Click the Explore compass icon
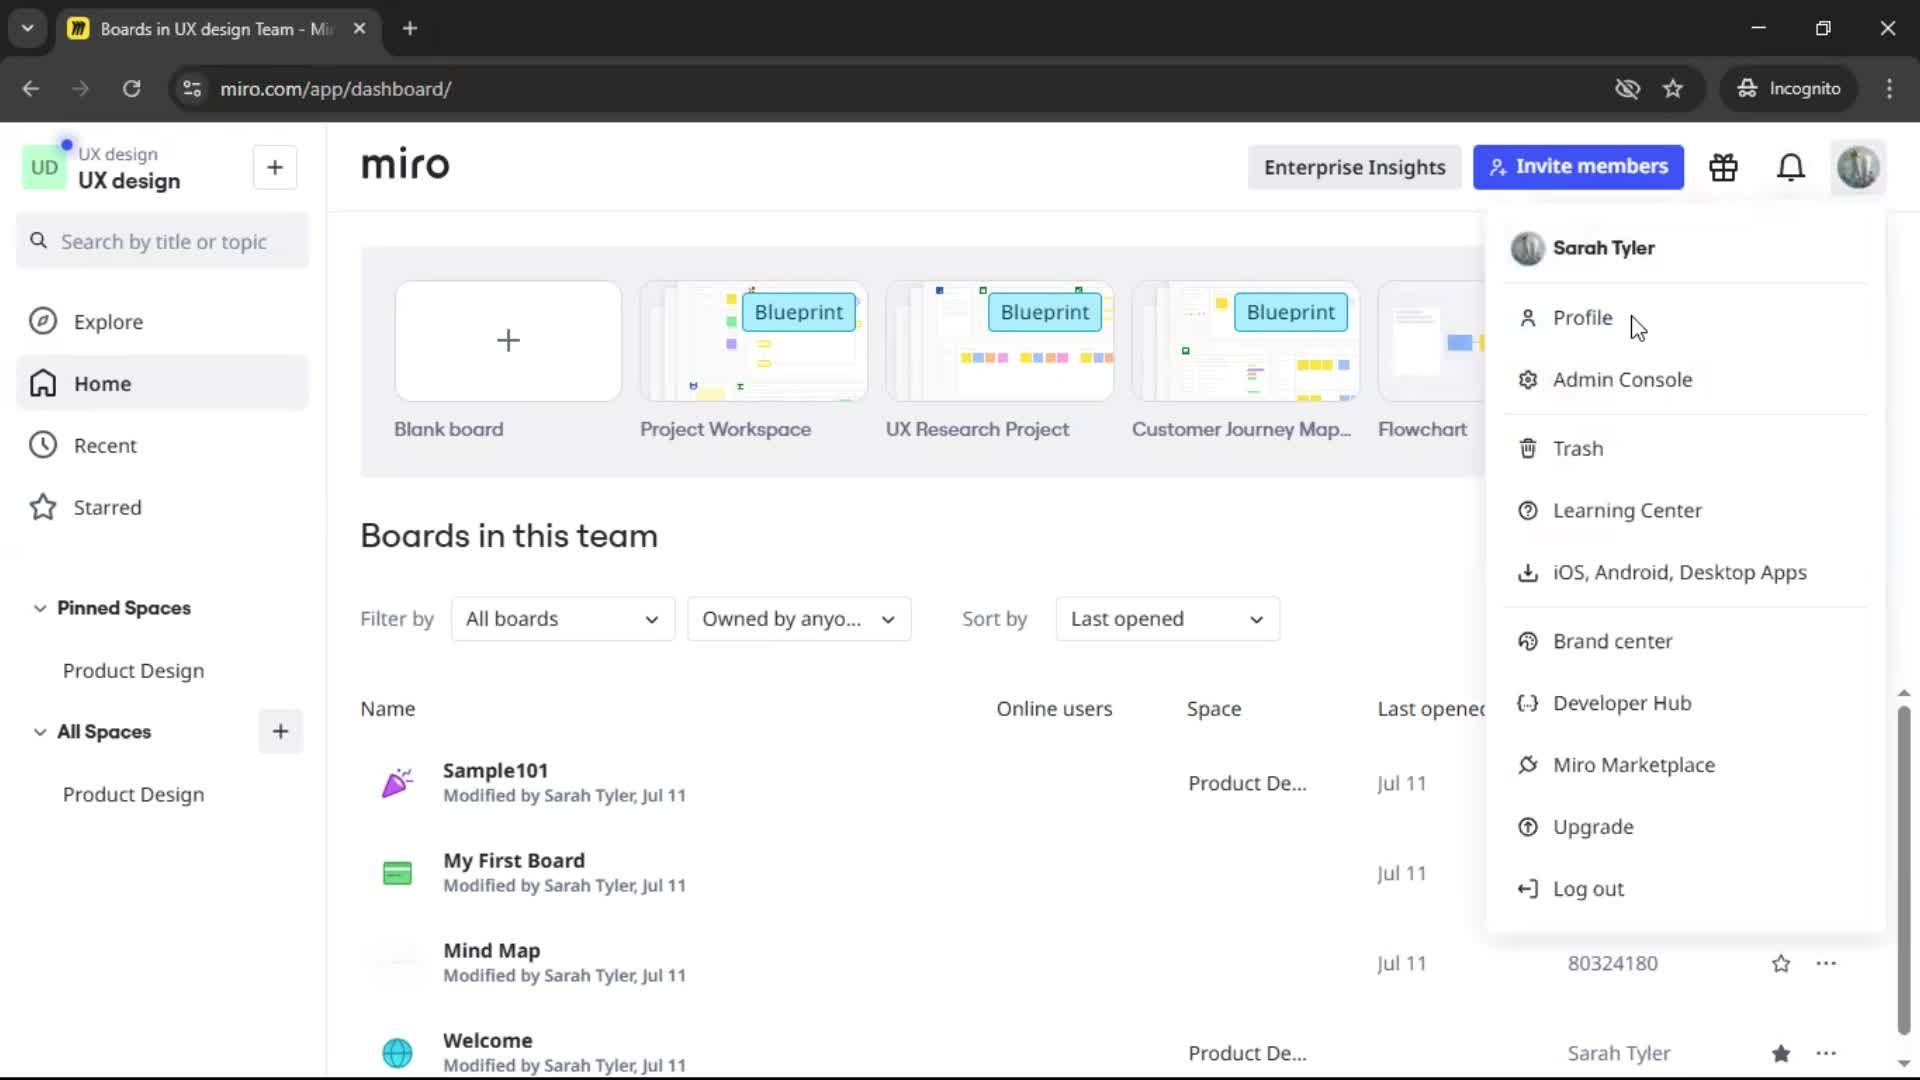1920x1080 pixels. (42, 321)
